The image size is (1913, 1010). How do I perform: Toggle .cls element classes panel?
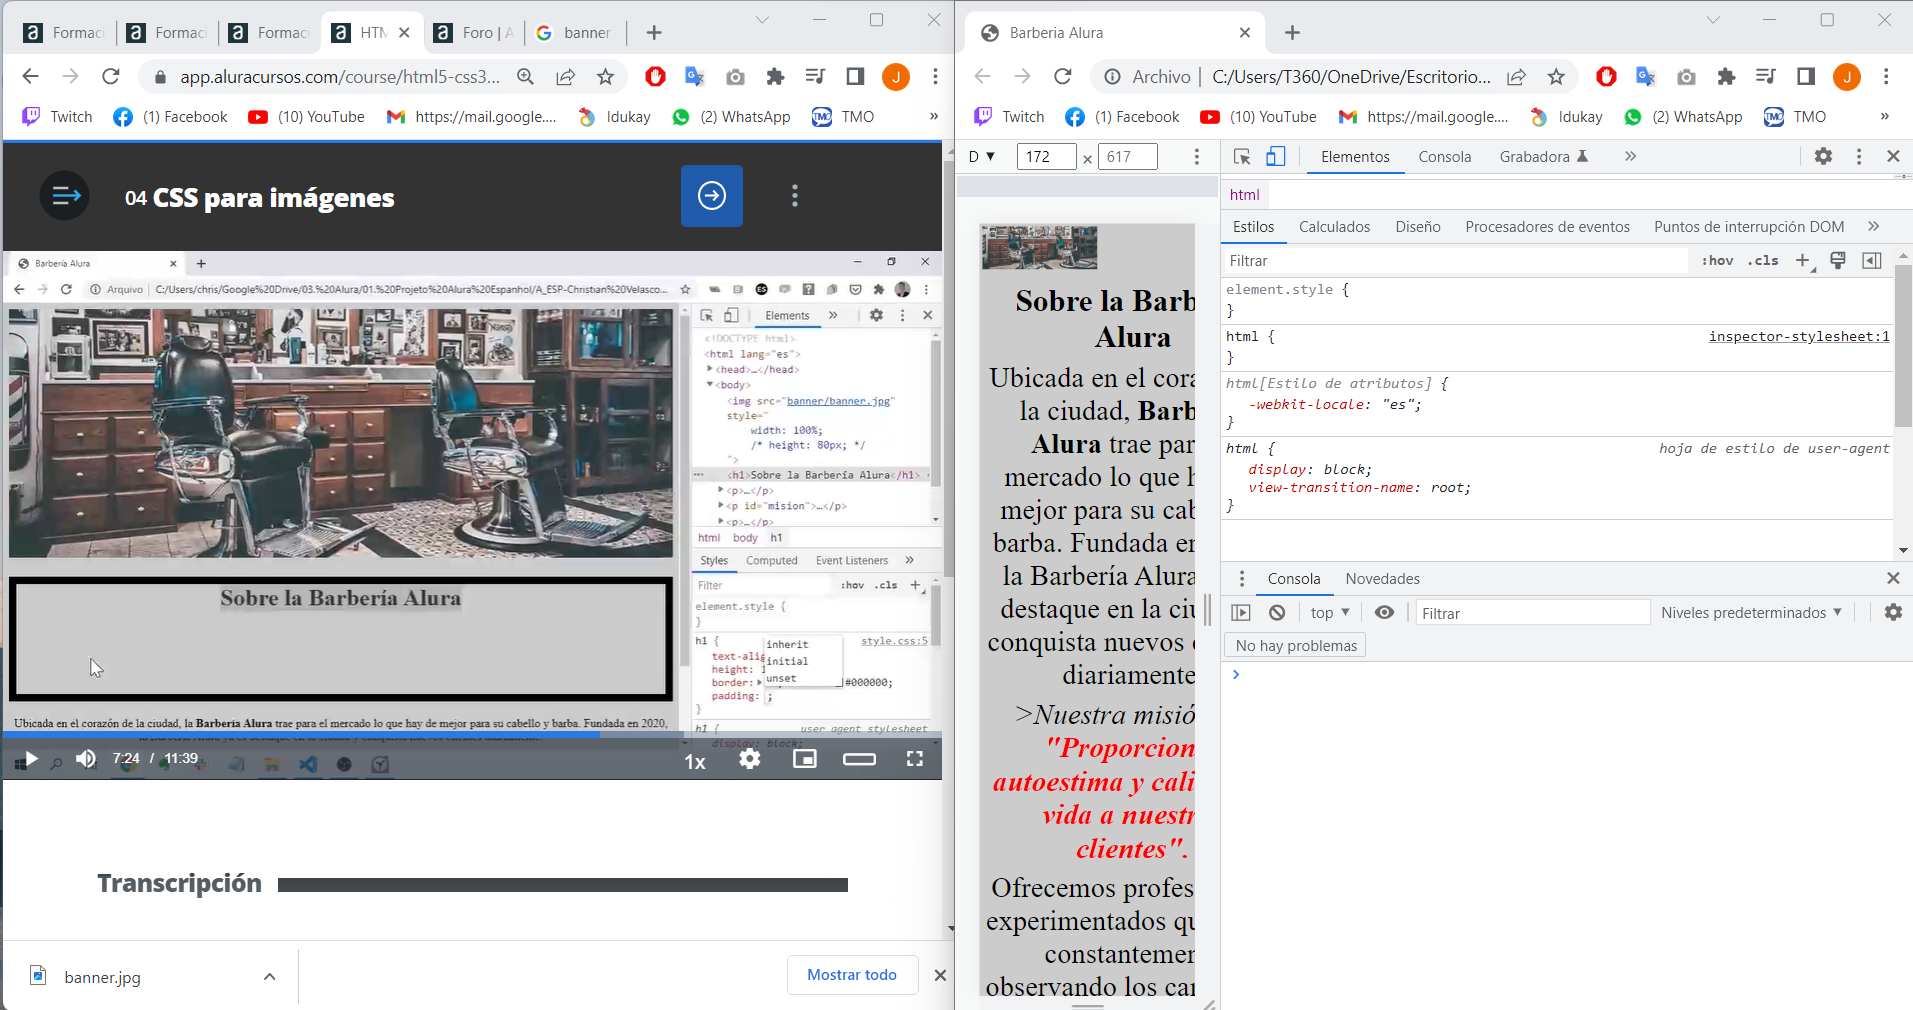tap(1763, 261)
